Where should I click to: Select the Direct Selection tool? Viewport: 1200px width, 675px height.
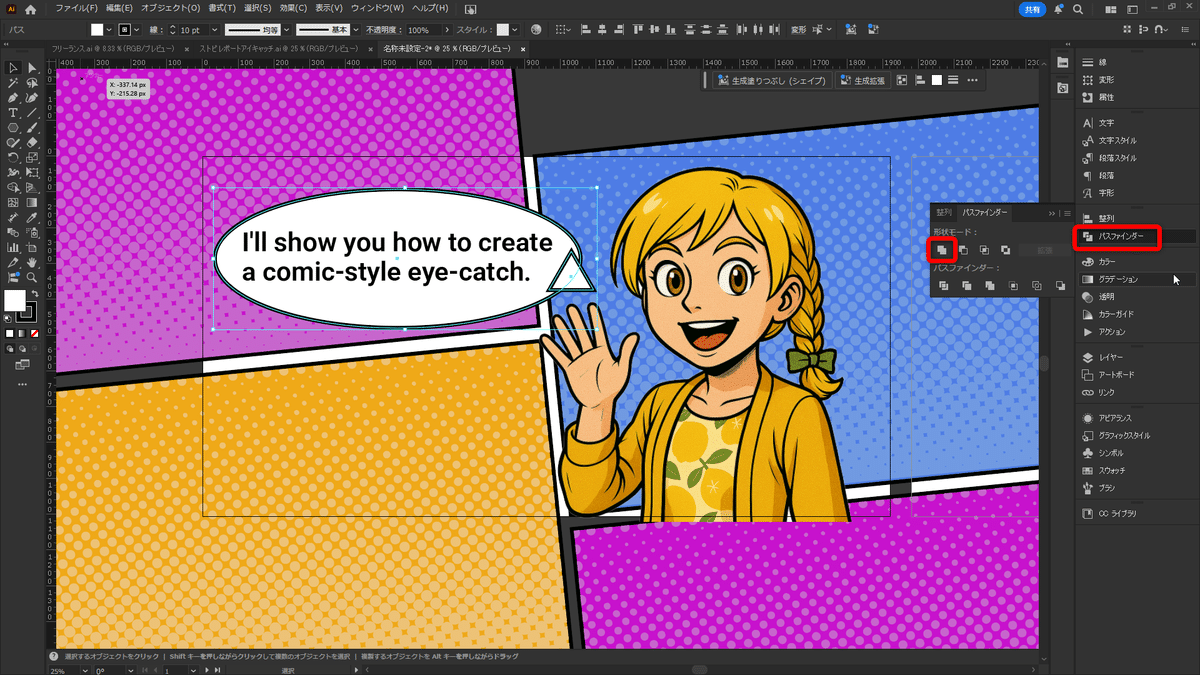tap(33, 68)
